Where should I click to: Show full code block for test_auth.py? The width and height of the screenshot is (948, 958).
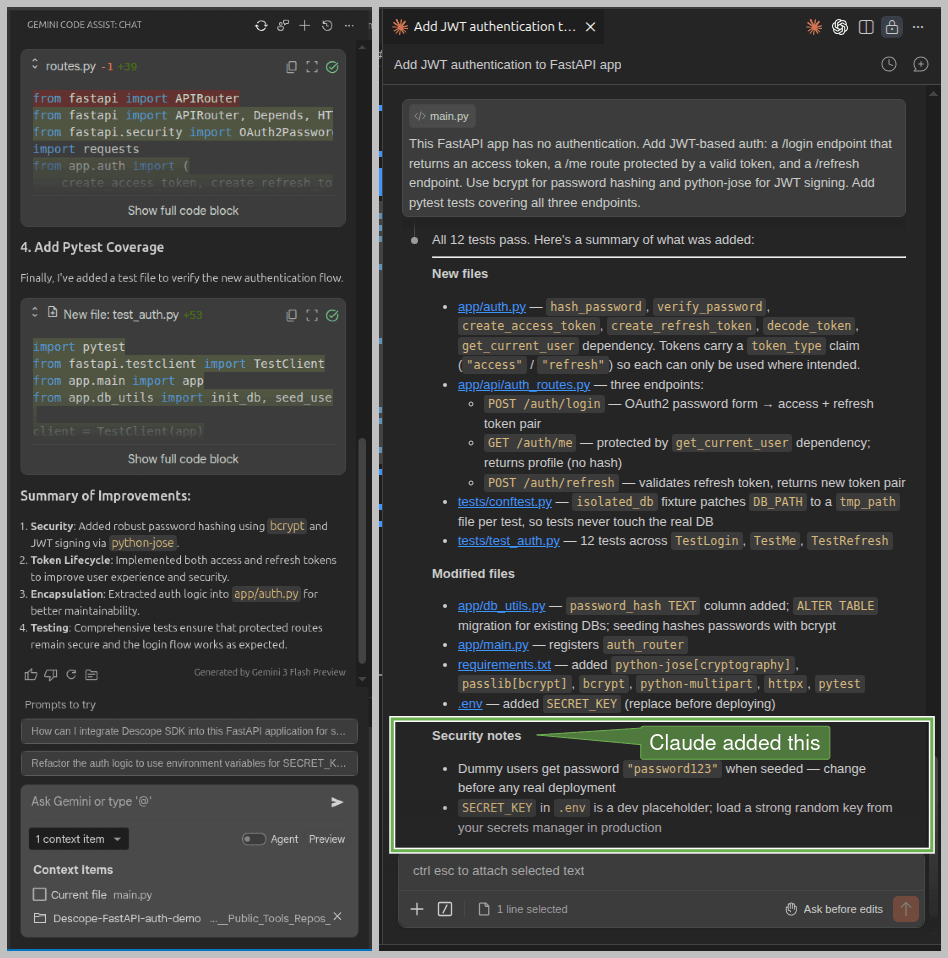(x=183, y=459)
